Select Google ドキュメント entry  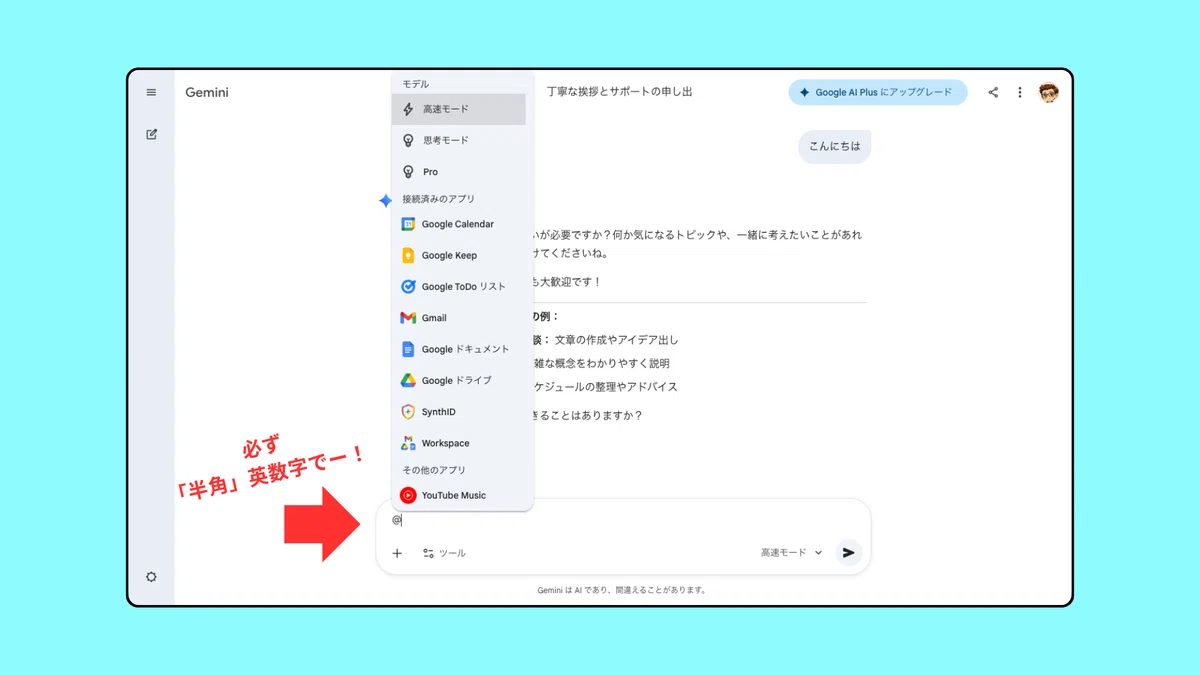click(x=459, y=349)
